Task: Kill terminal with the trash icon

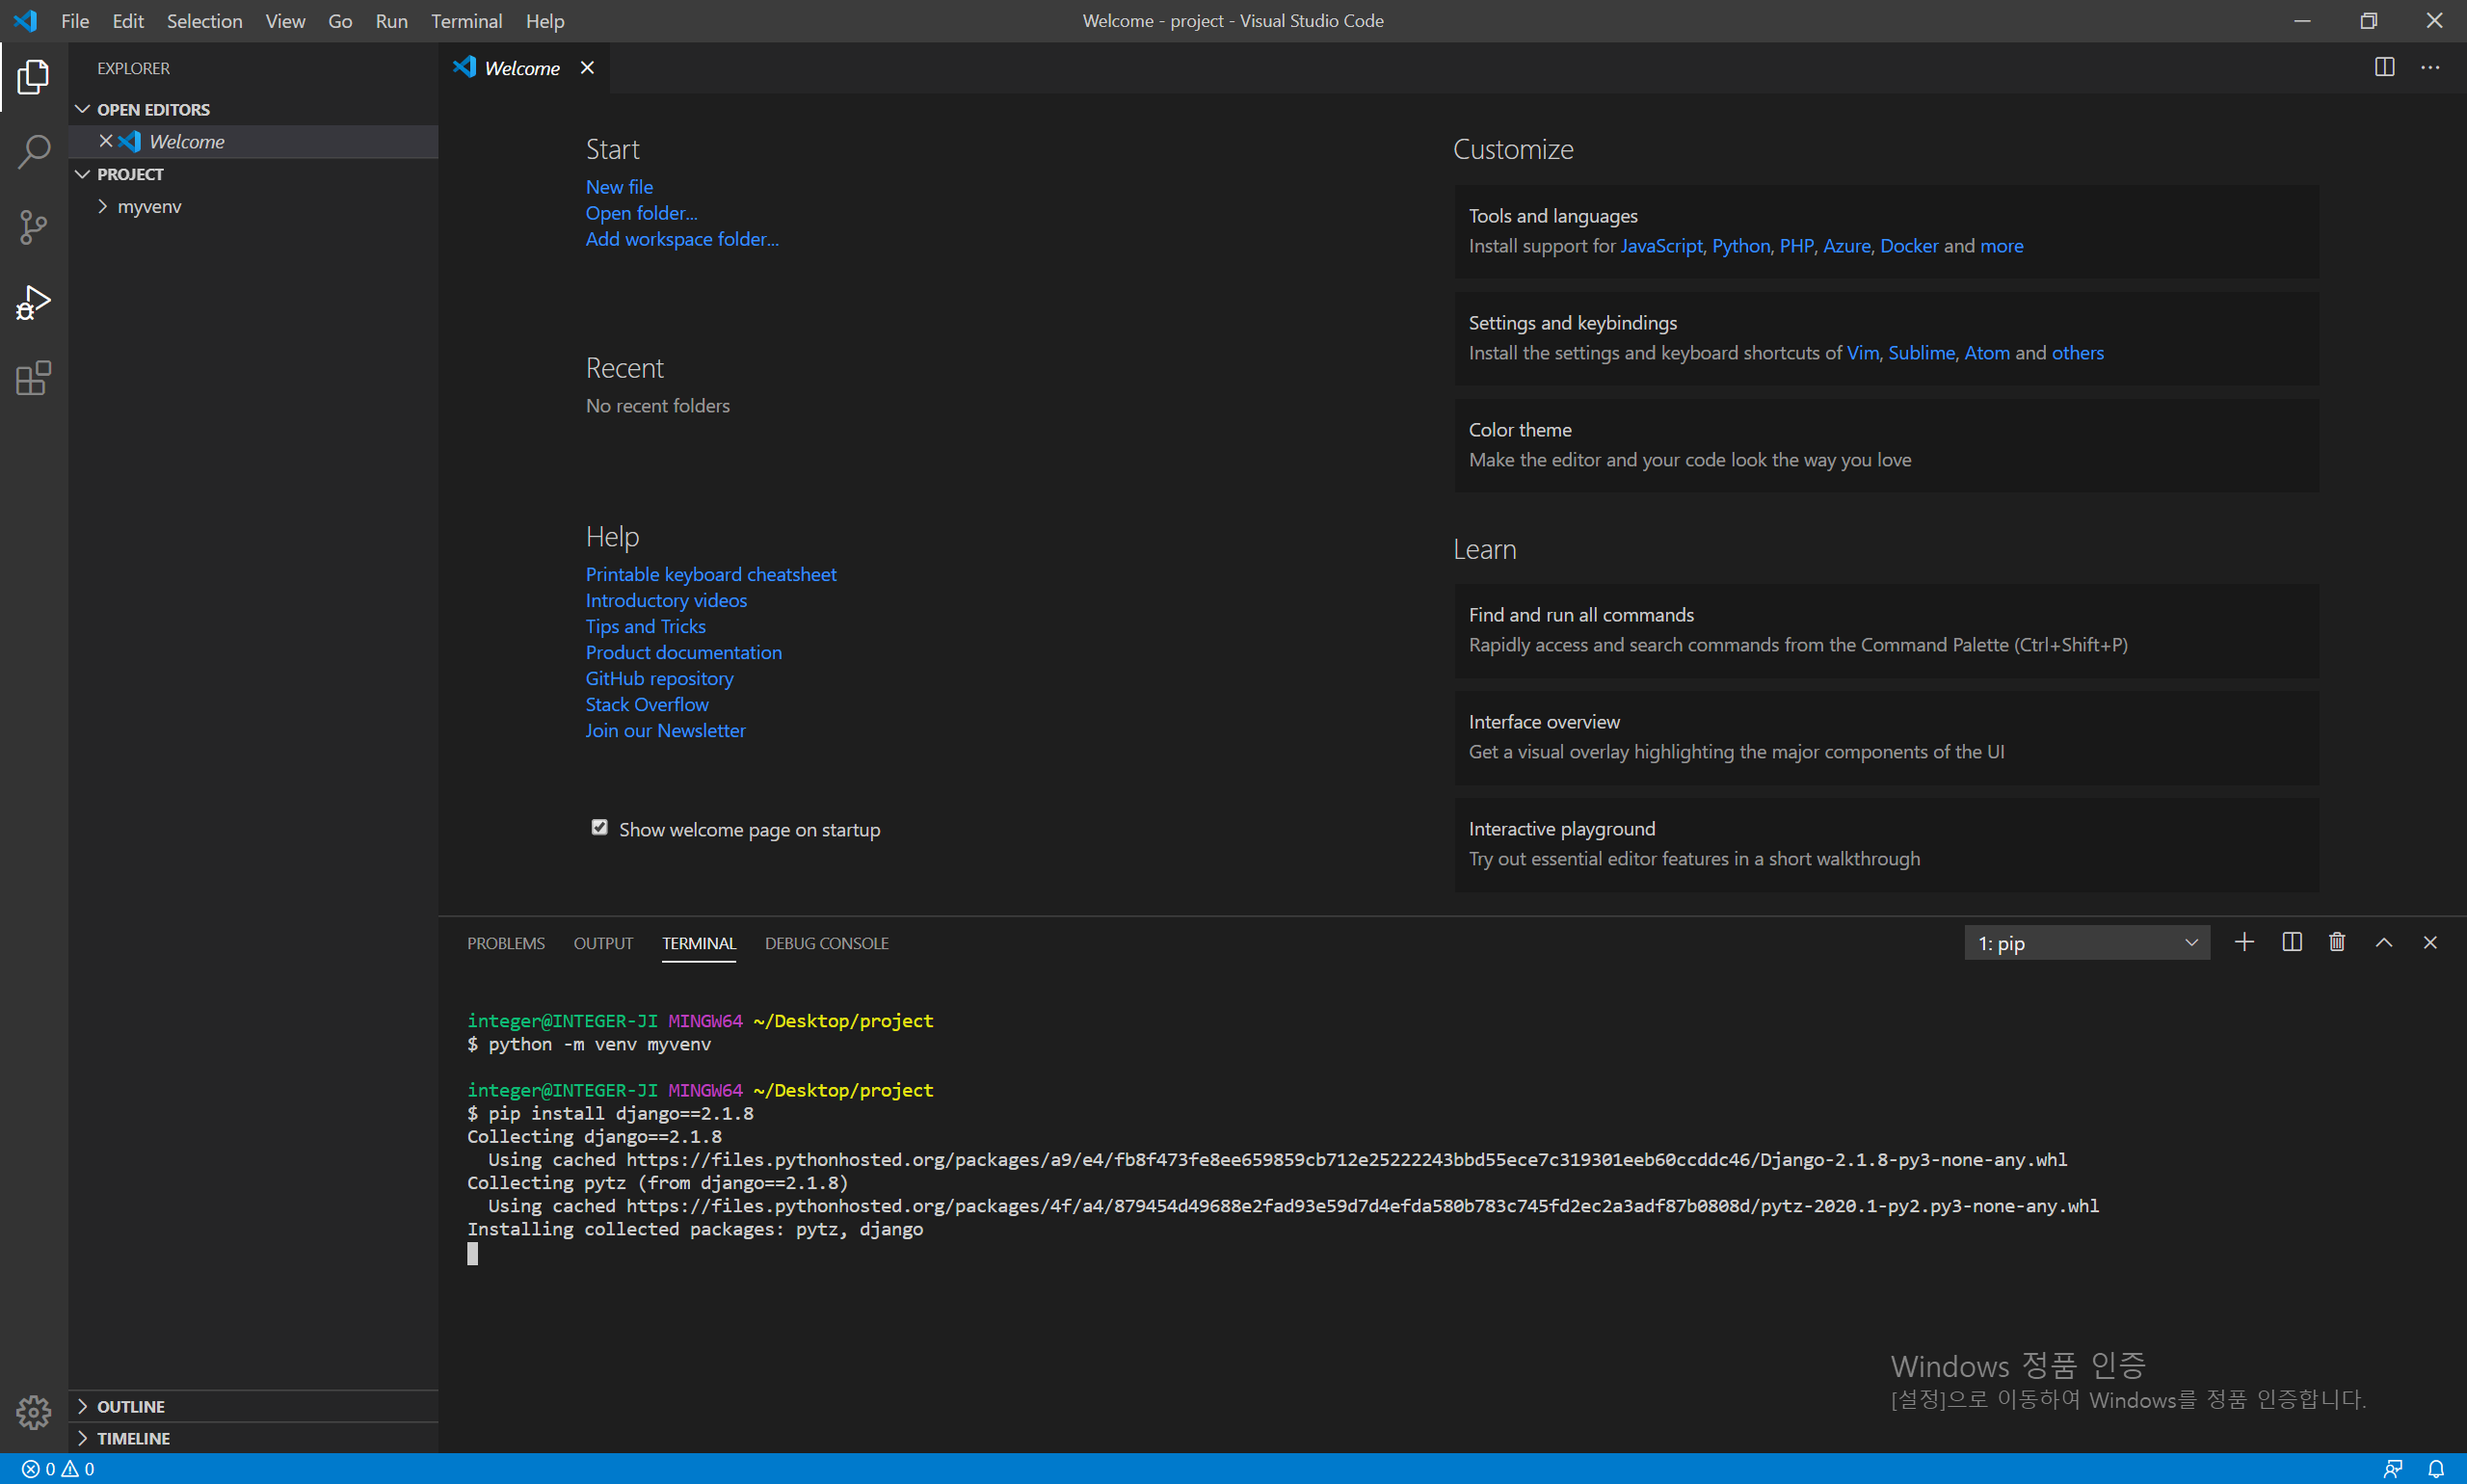Action: (2336, 942)
